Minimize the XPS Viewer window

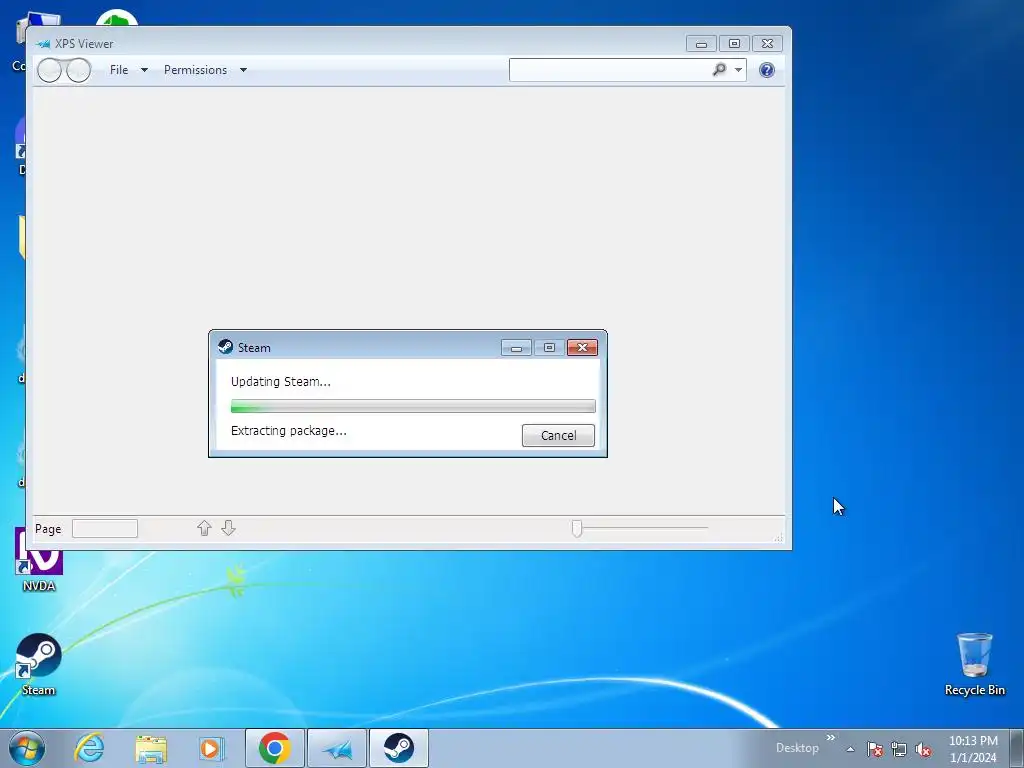tap(701, 44)
